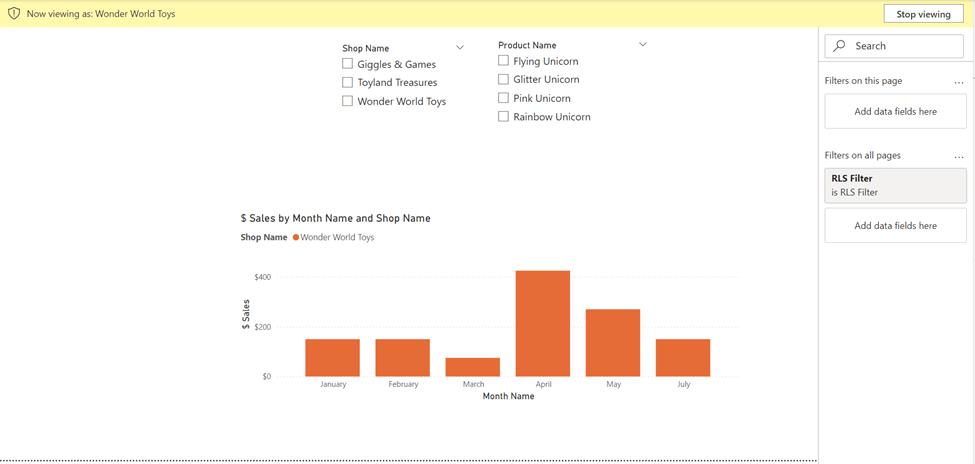Expand the Shop Name slicer chevron

[x=460, y=47]
